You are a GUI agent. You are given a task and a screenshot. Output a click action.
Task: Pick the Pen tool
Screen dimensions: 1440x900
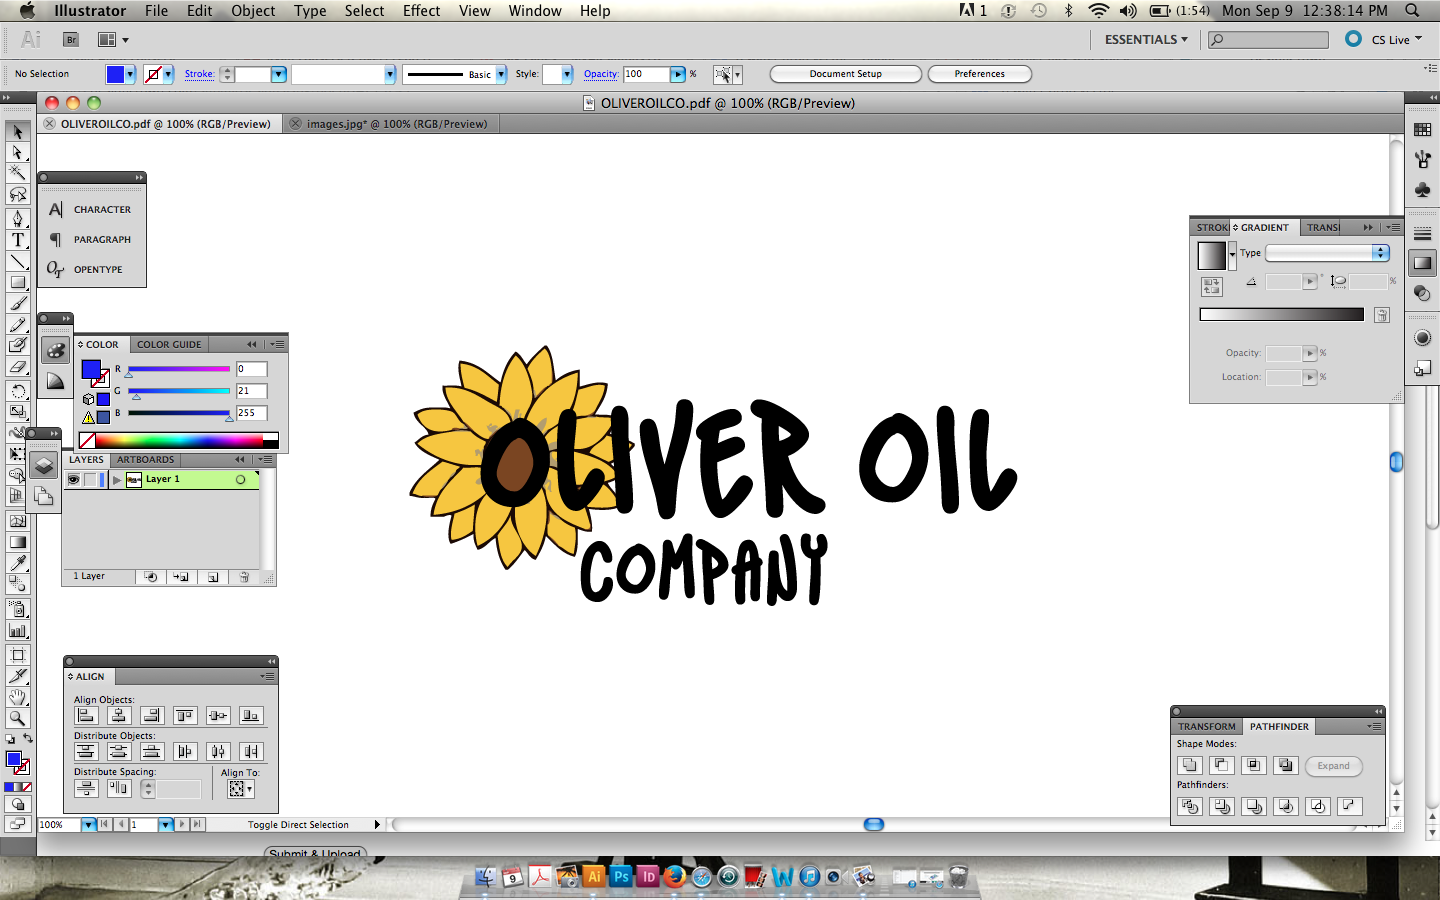(x=17, y=218)
